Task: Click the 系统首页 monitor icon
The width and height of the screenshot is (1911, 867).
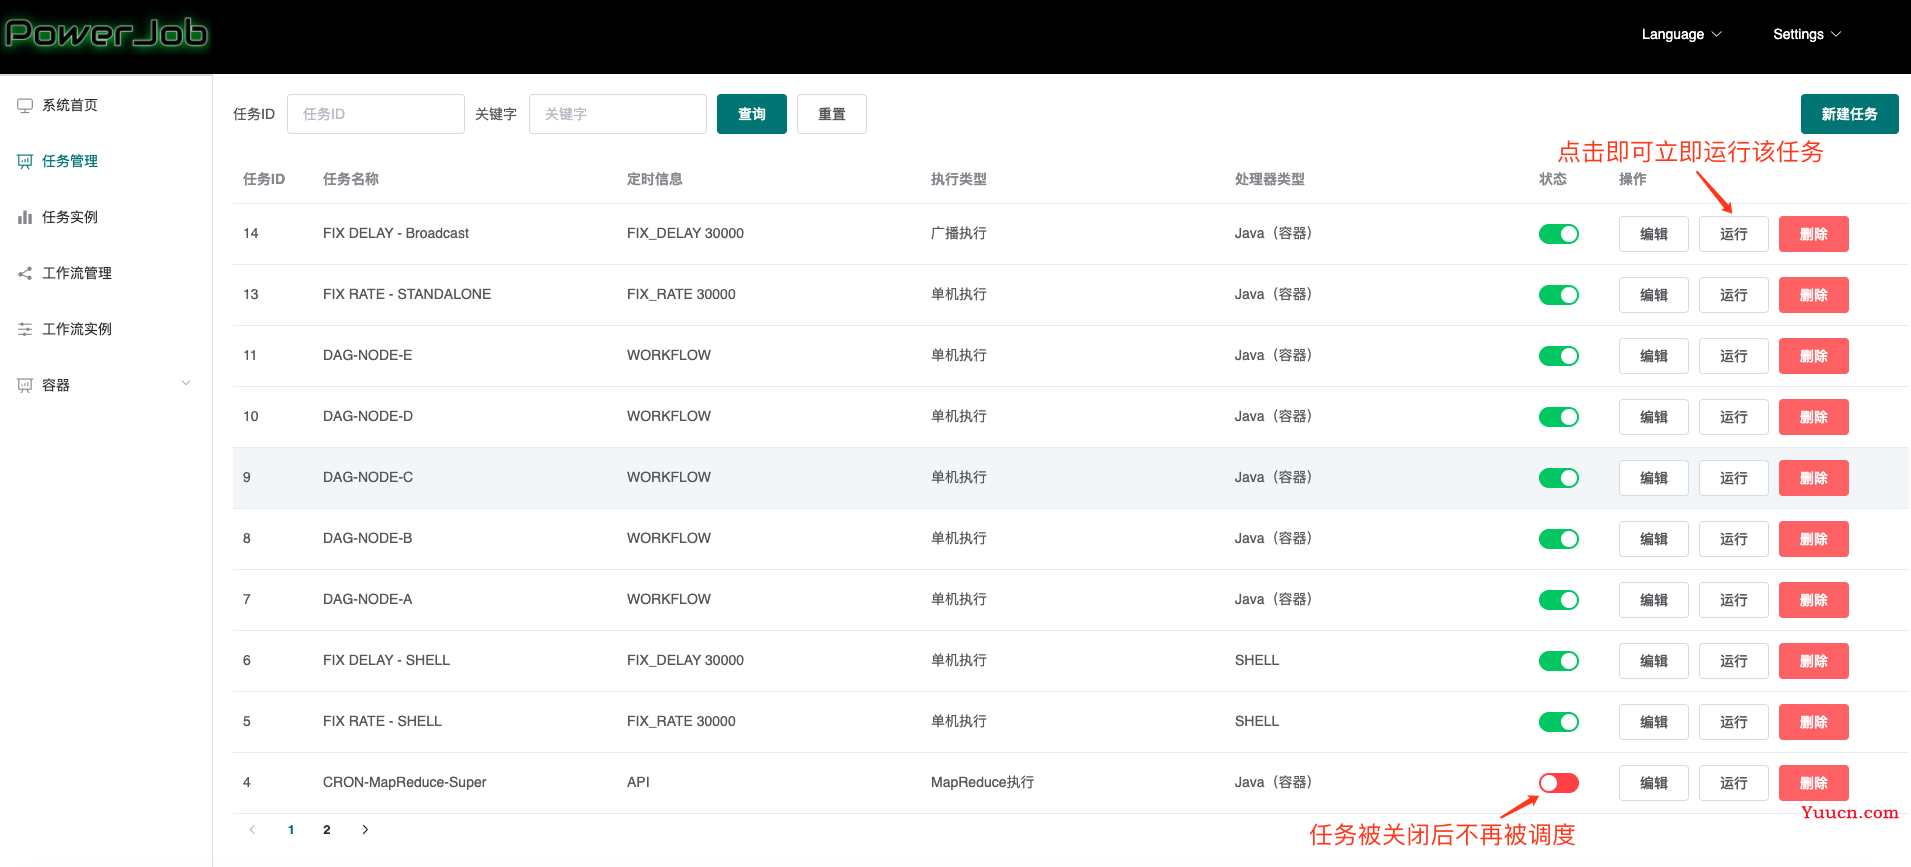Action: 25,105
